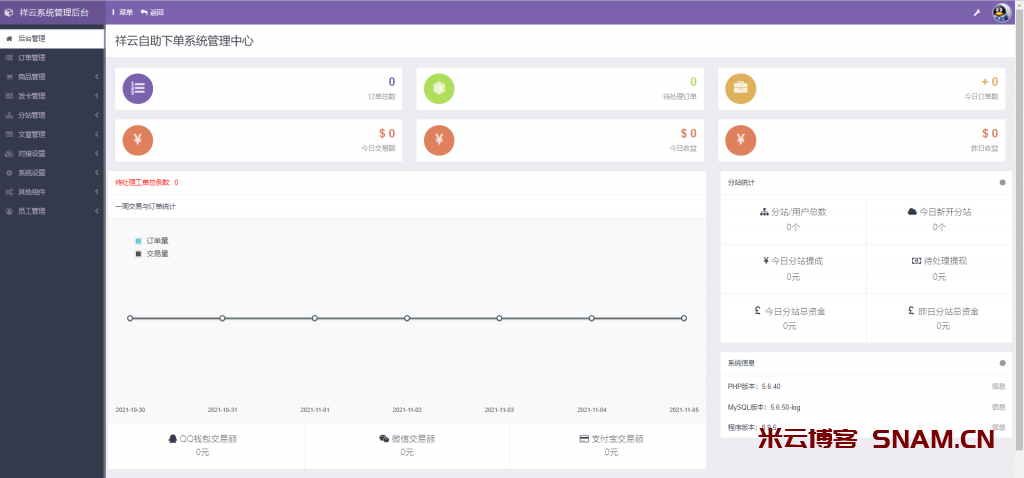The image size is (1024, 478).
Task: Open 订单管理 in the sidebar
Action: [x=32, y=58]
